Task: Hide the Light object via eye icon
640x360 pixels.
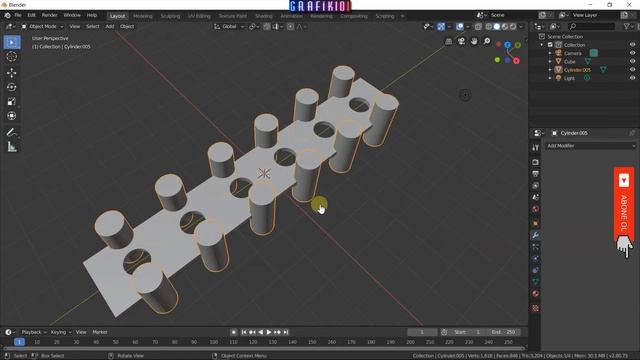Action: click(632, 78)
